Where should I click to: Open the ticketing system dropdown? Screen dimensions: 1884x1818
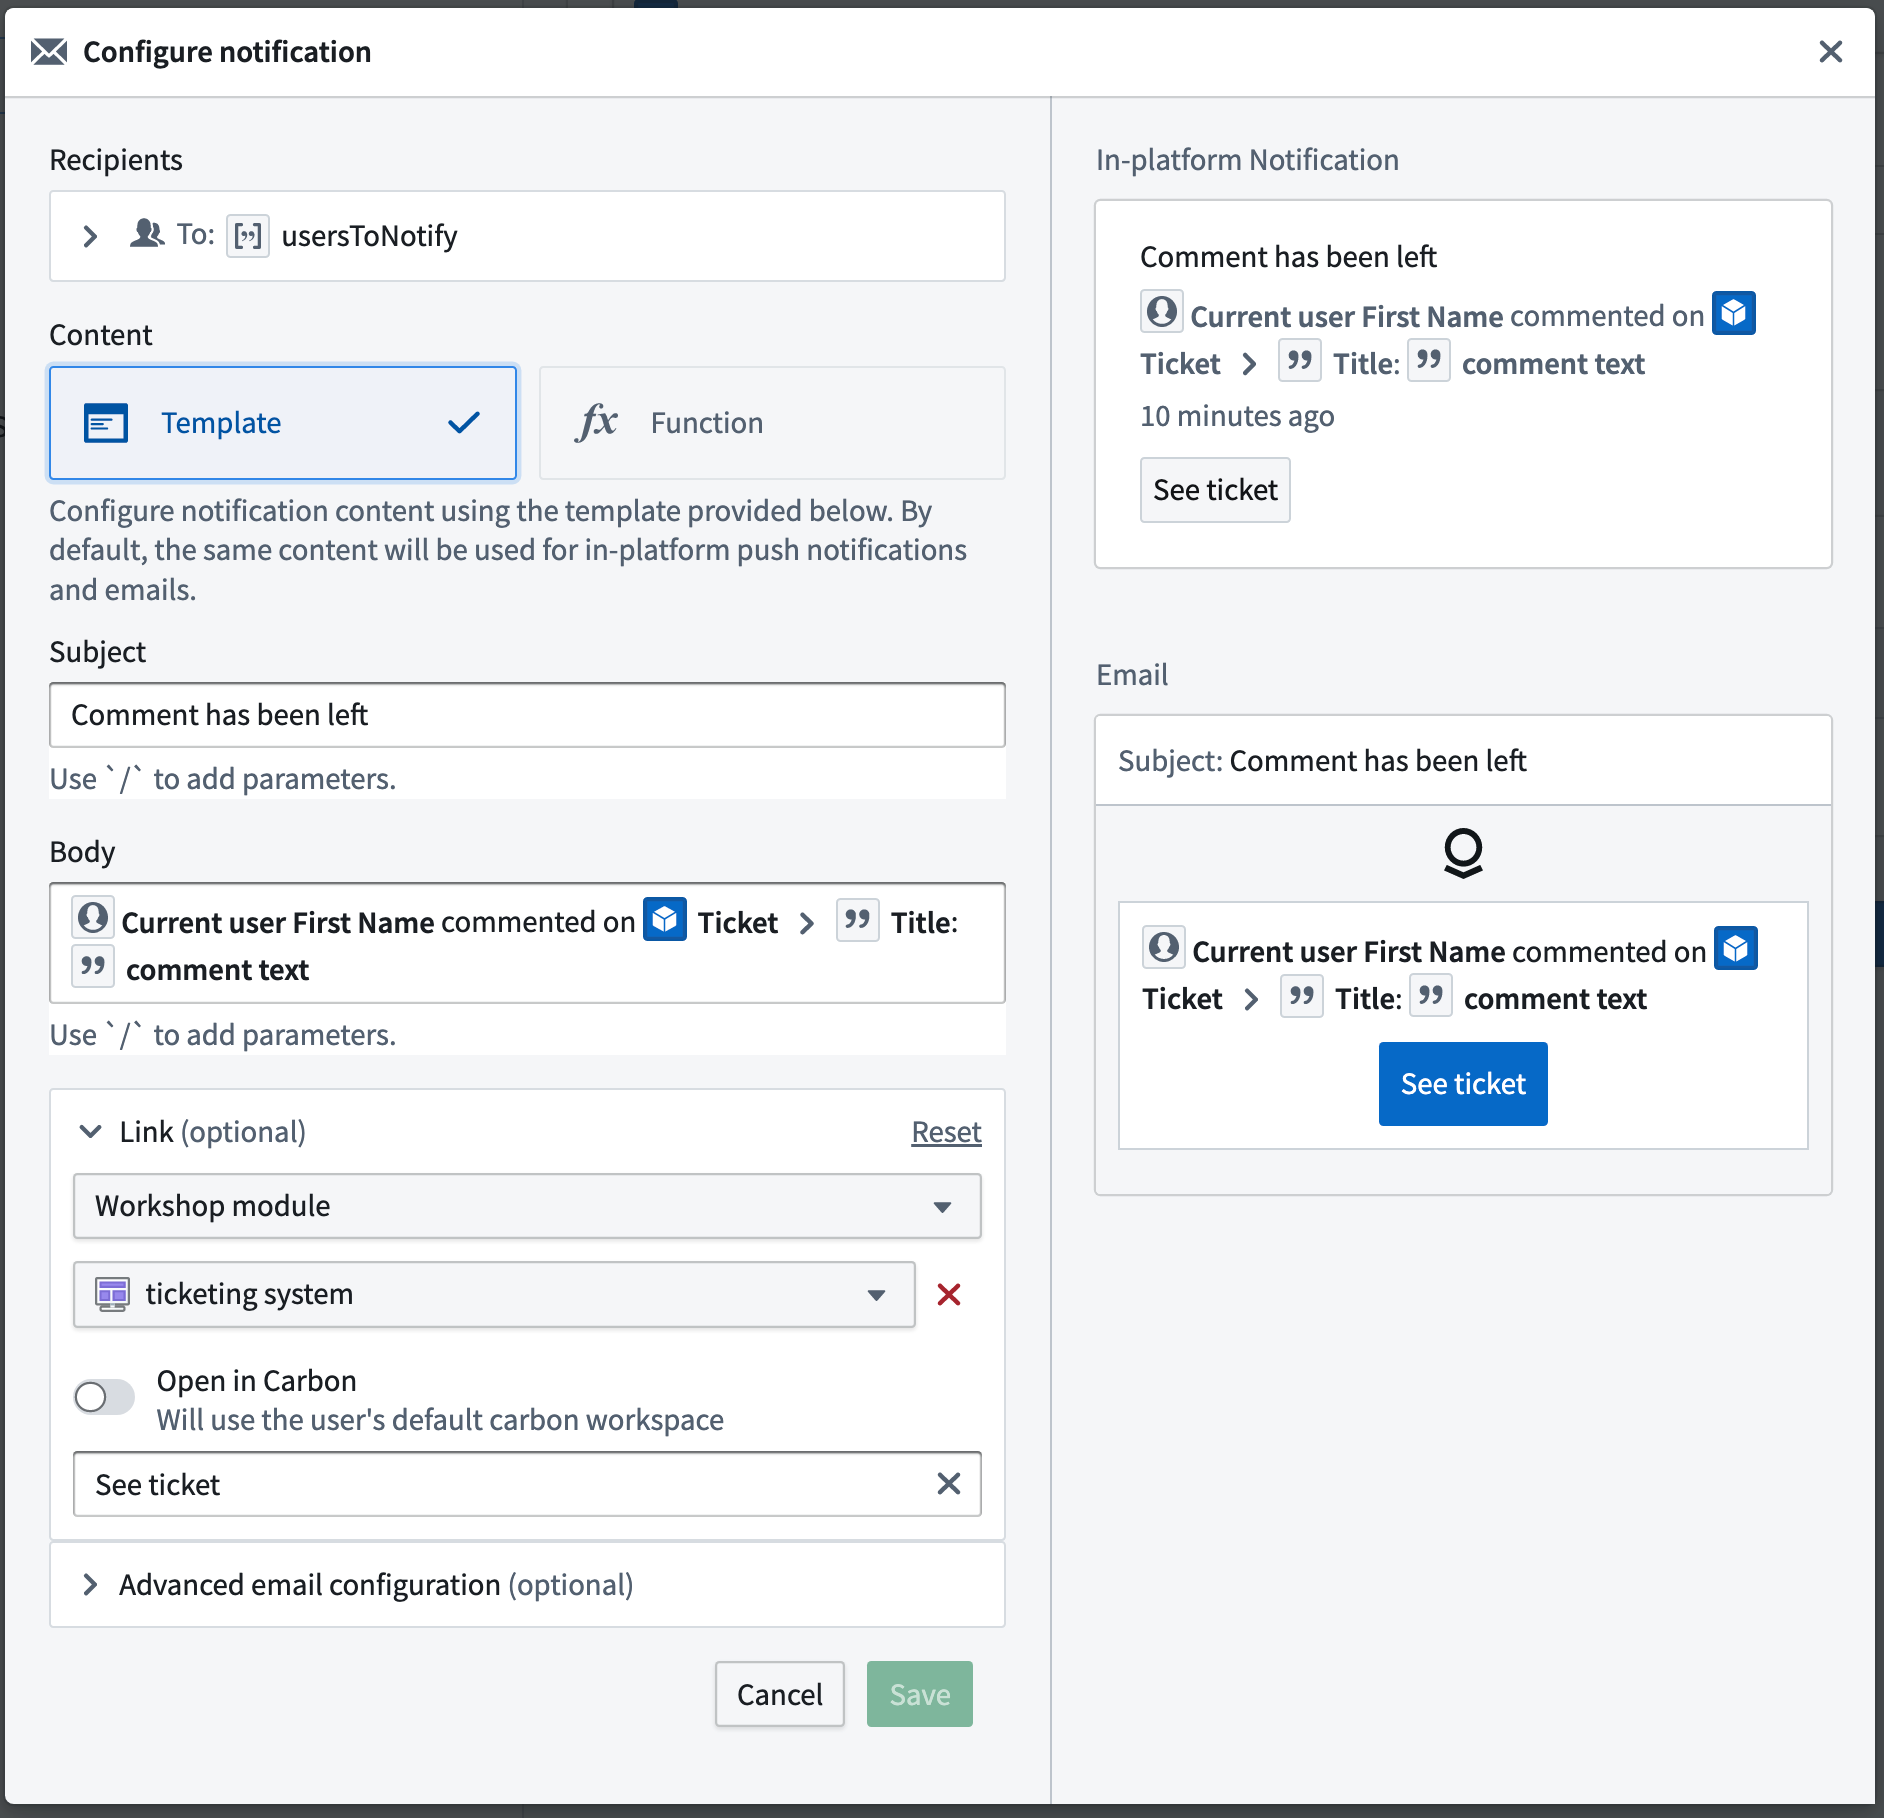click(x=494, y=1294)
